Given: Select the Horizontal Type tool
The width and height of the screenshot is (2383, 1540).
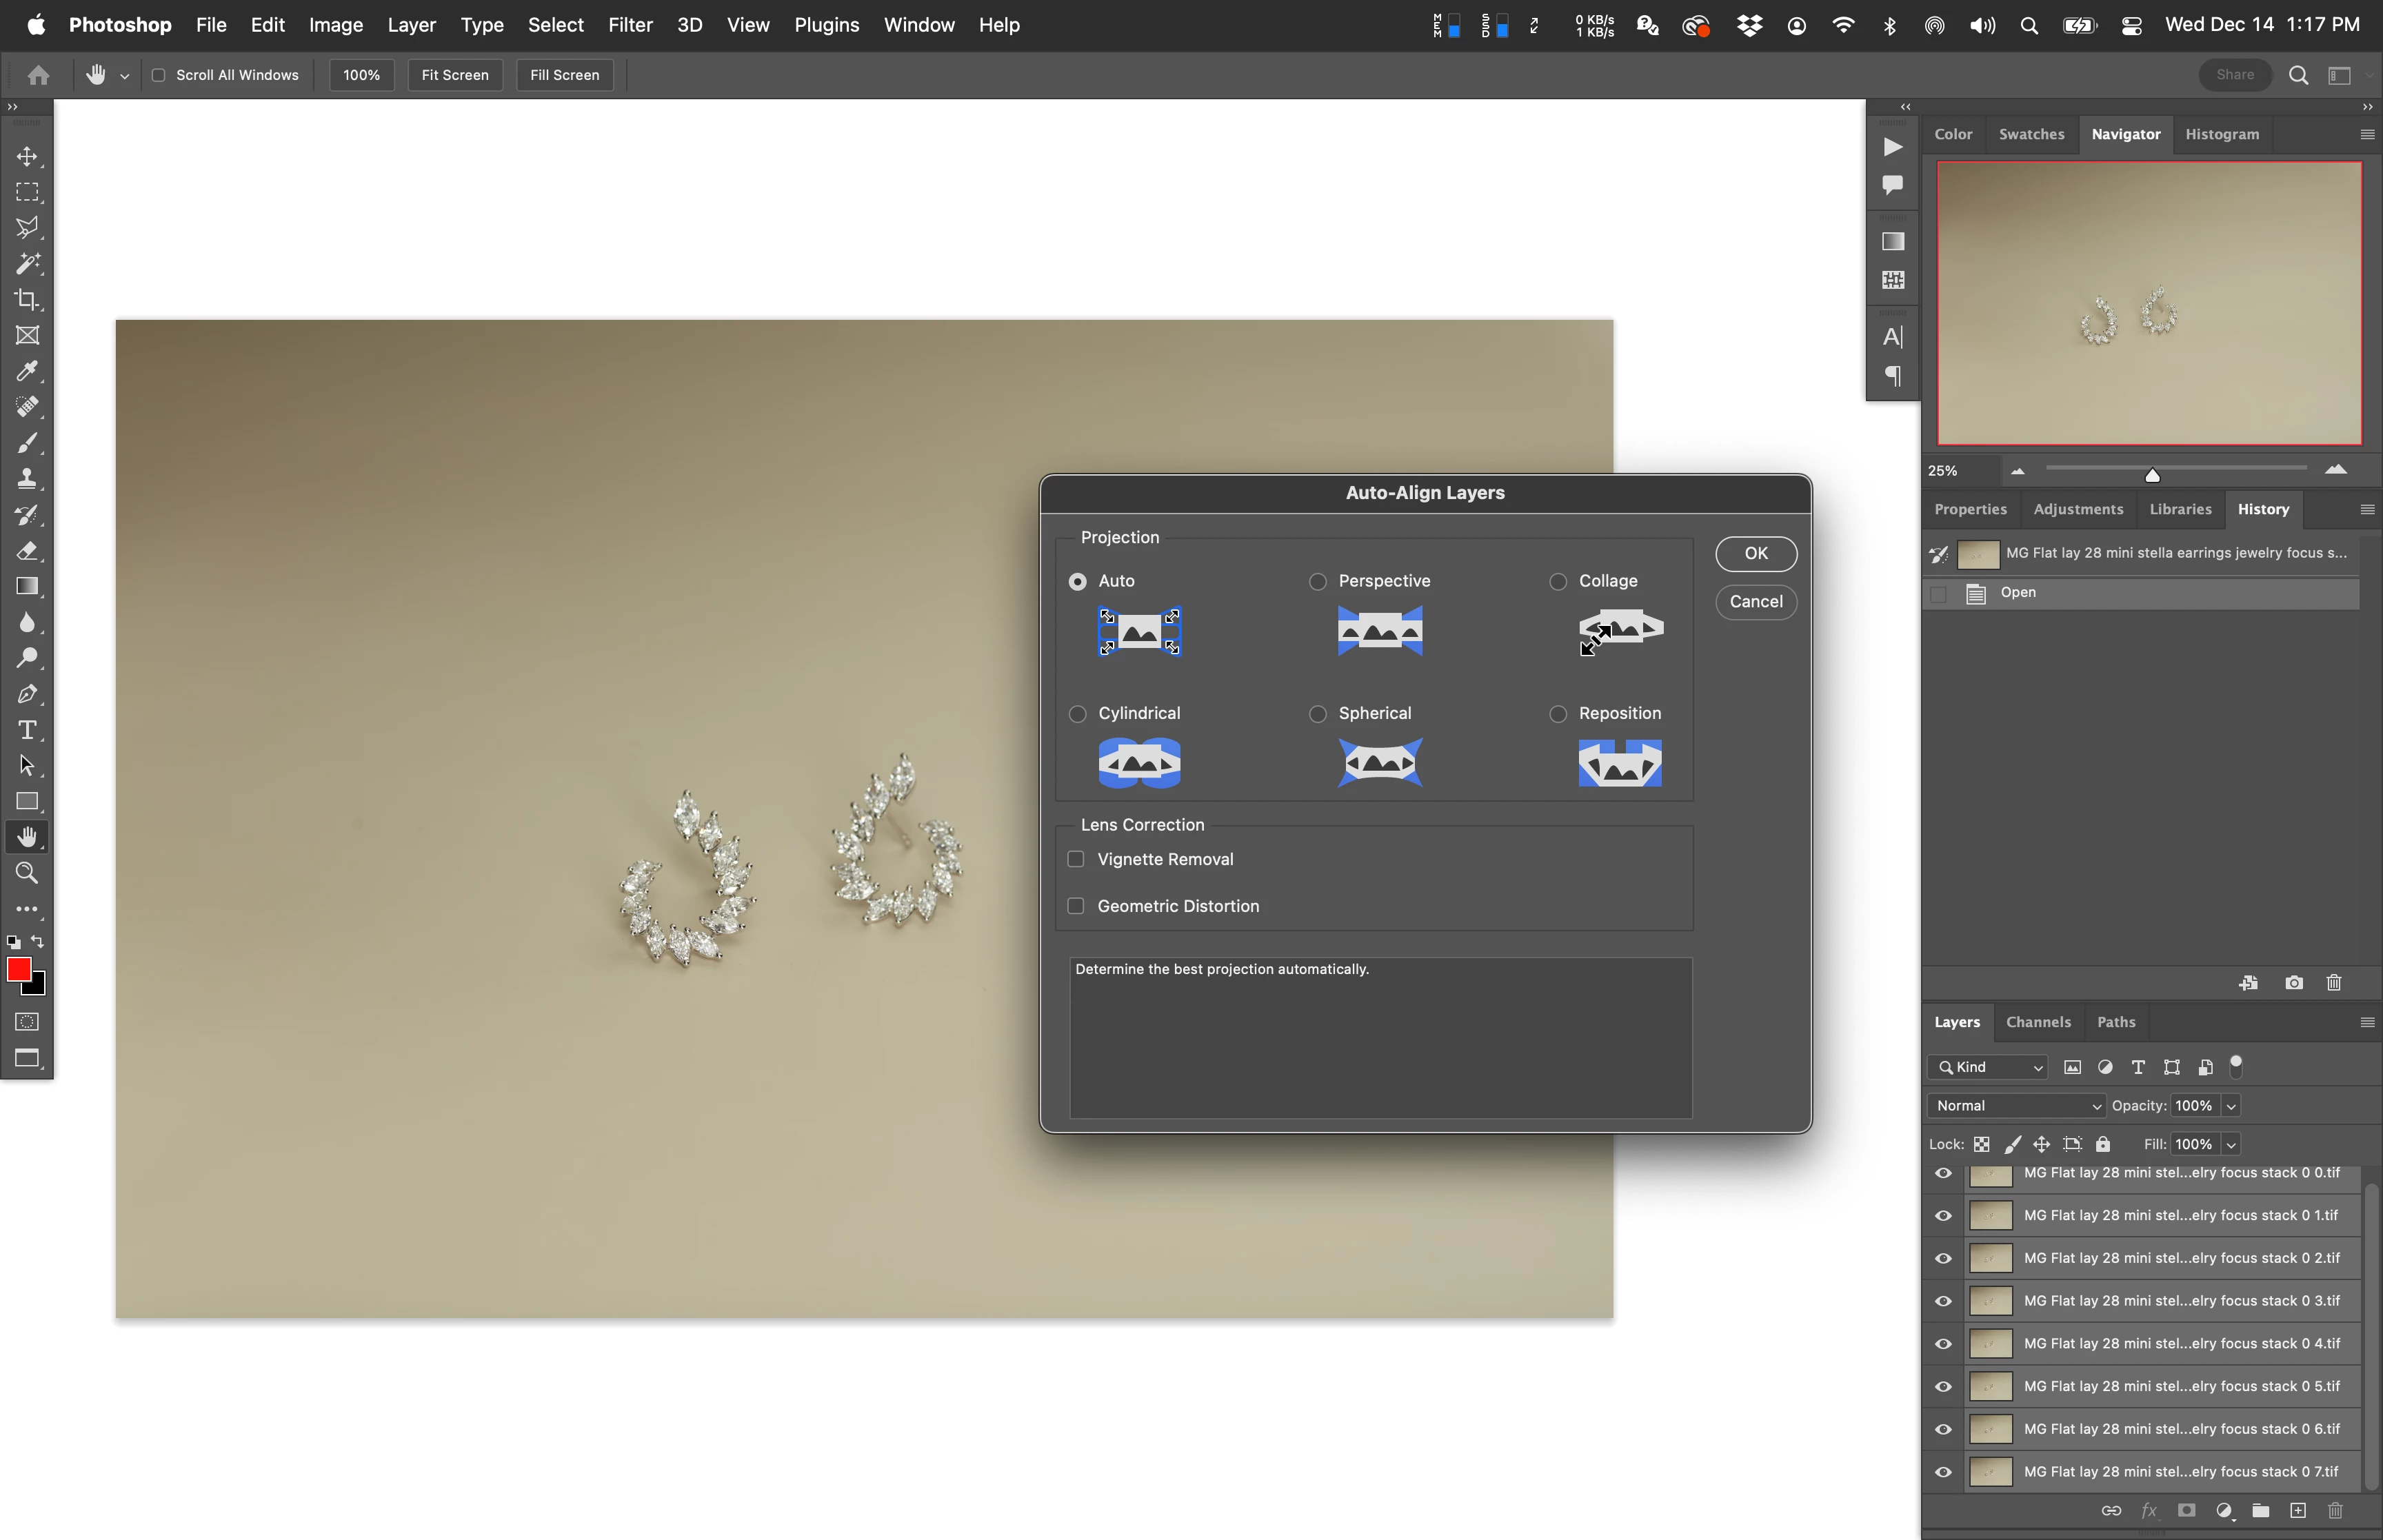Looking at the screenshot, I should pos(27,730).
